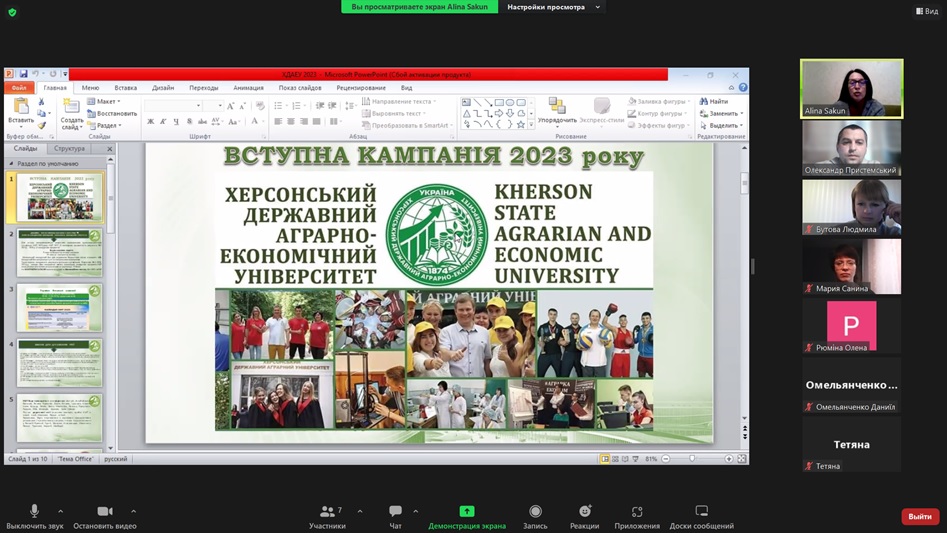The height and width of the screenshot is (533, 947).
Task: Click the Восстановить reset slide button
Action: tap(112, 113)
